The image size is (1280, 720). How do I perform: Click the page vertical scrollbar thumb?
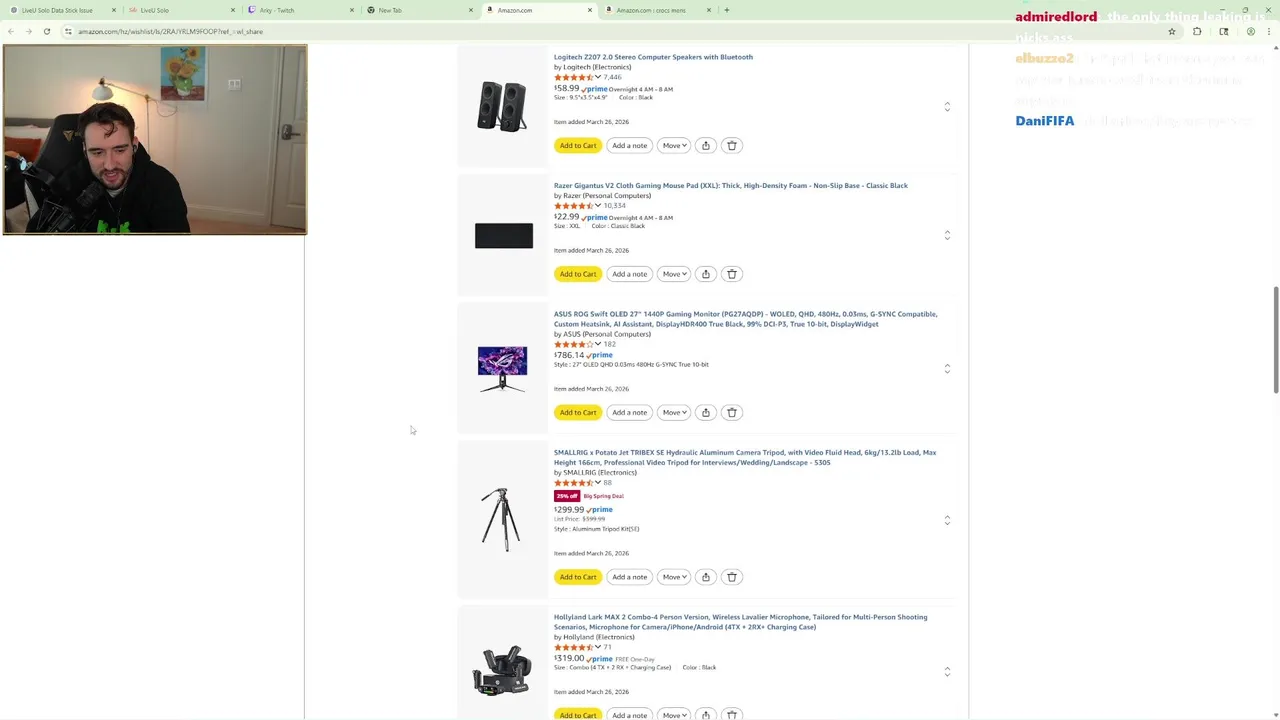pyautogui.click(x=1275, y=340)
